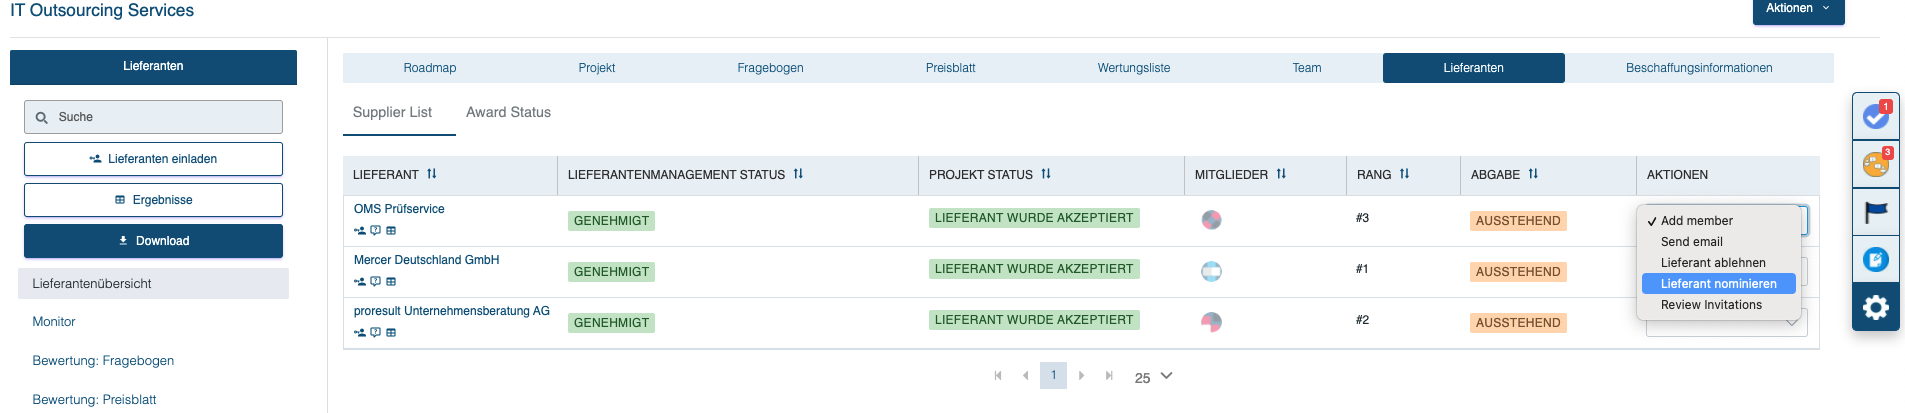Click add-member icon under proresult Unternehmensberatung AG
This screenshot has height=413, width=1905.
pos(360,333)
